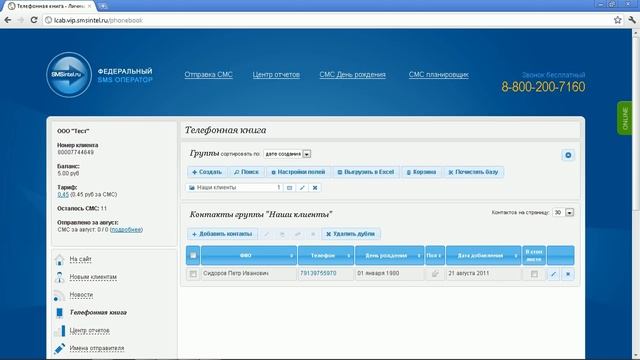
Task: Reload the page in the browser
Action: 34,20
